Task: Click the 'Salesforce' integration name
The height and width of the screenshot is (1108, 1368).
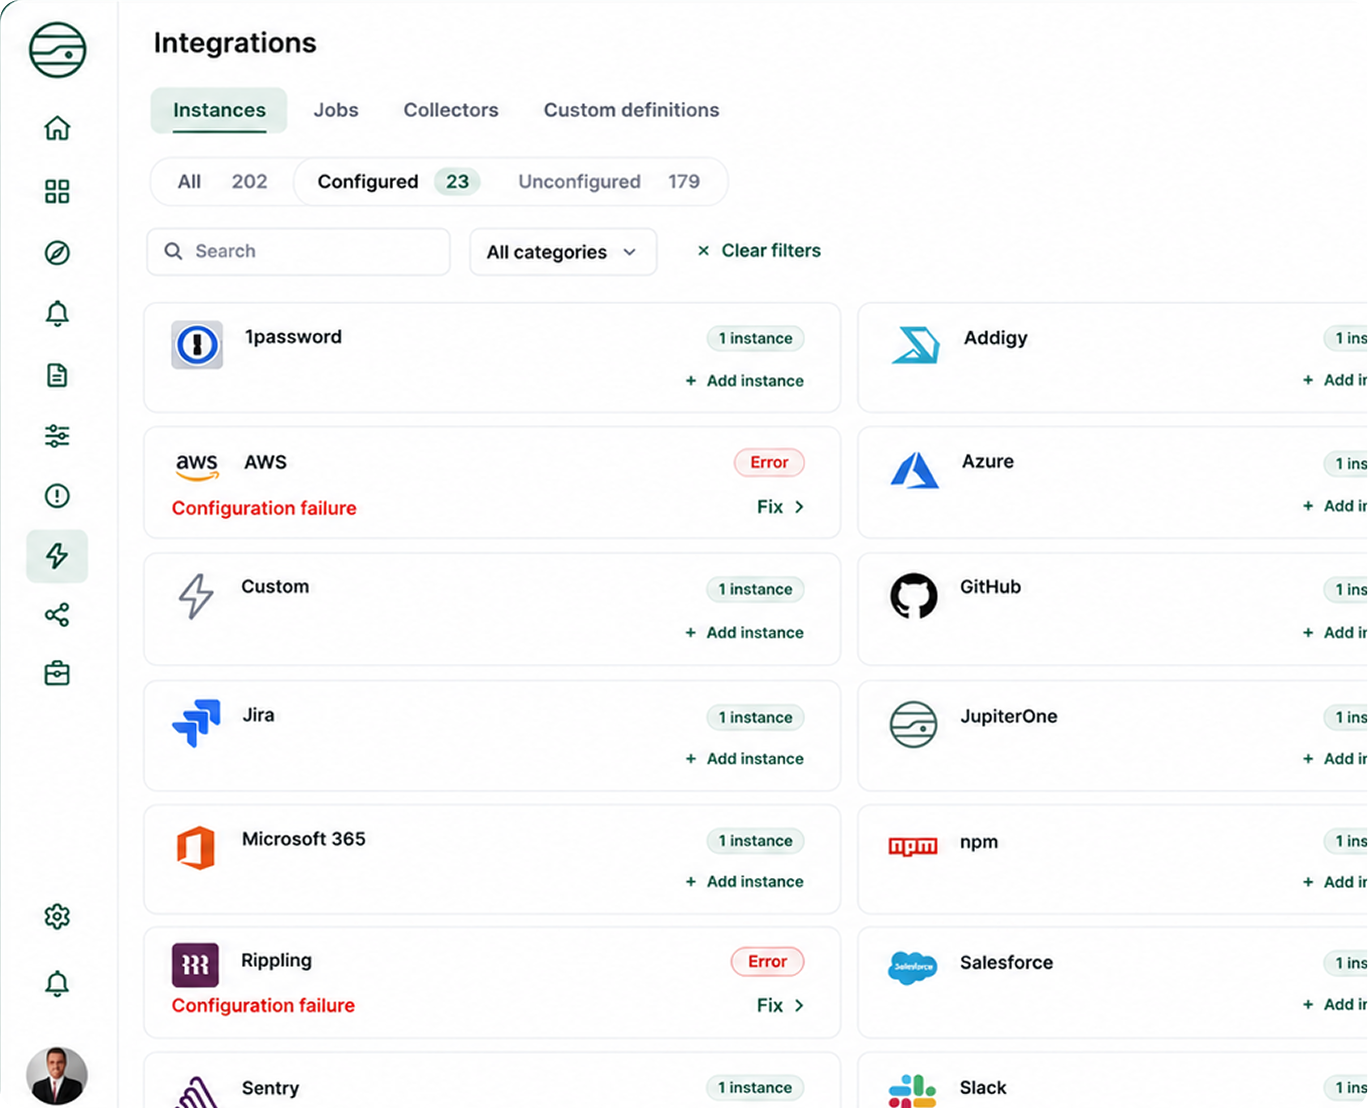Action: [1007, 963]
